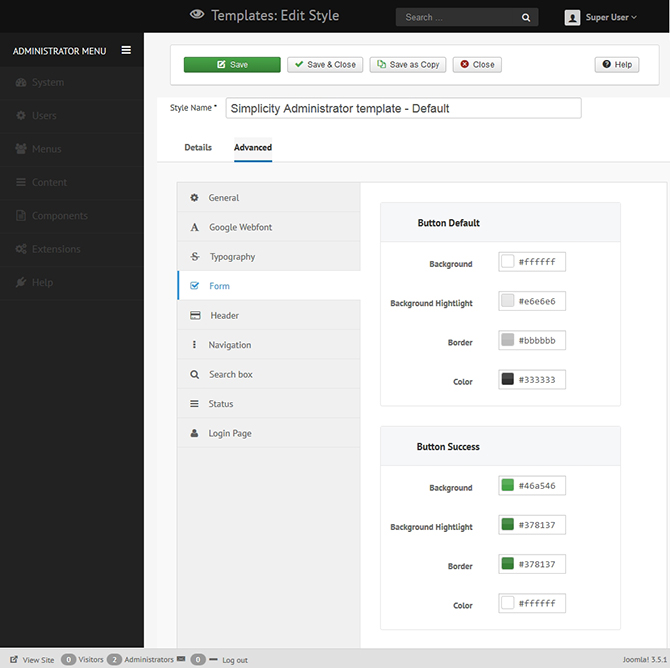The width and height of the screenshot is (670, 668).
Task: Open the General settings section
Action: pos(269,197)
